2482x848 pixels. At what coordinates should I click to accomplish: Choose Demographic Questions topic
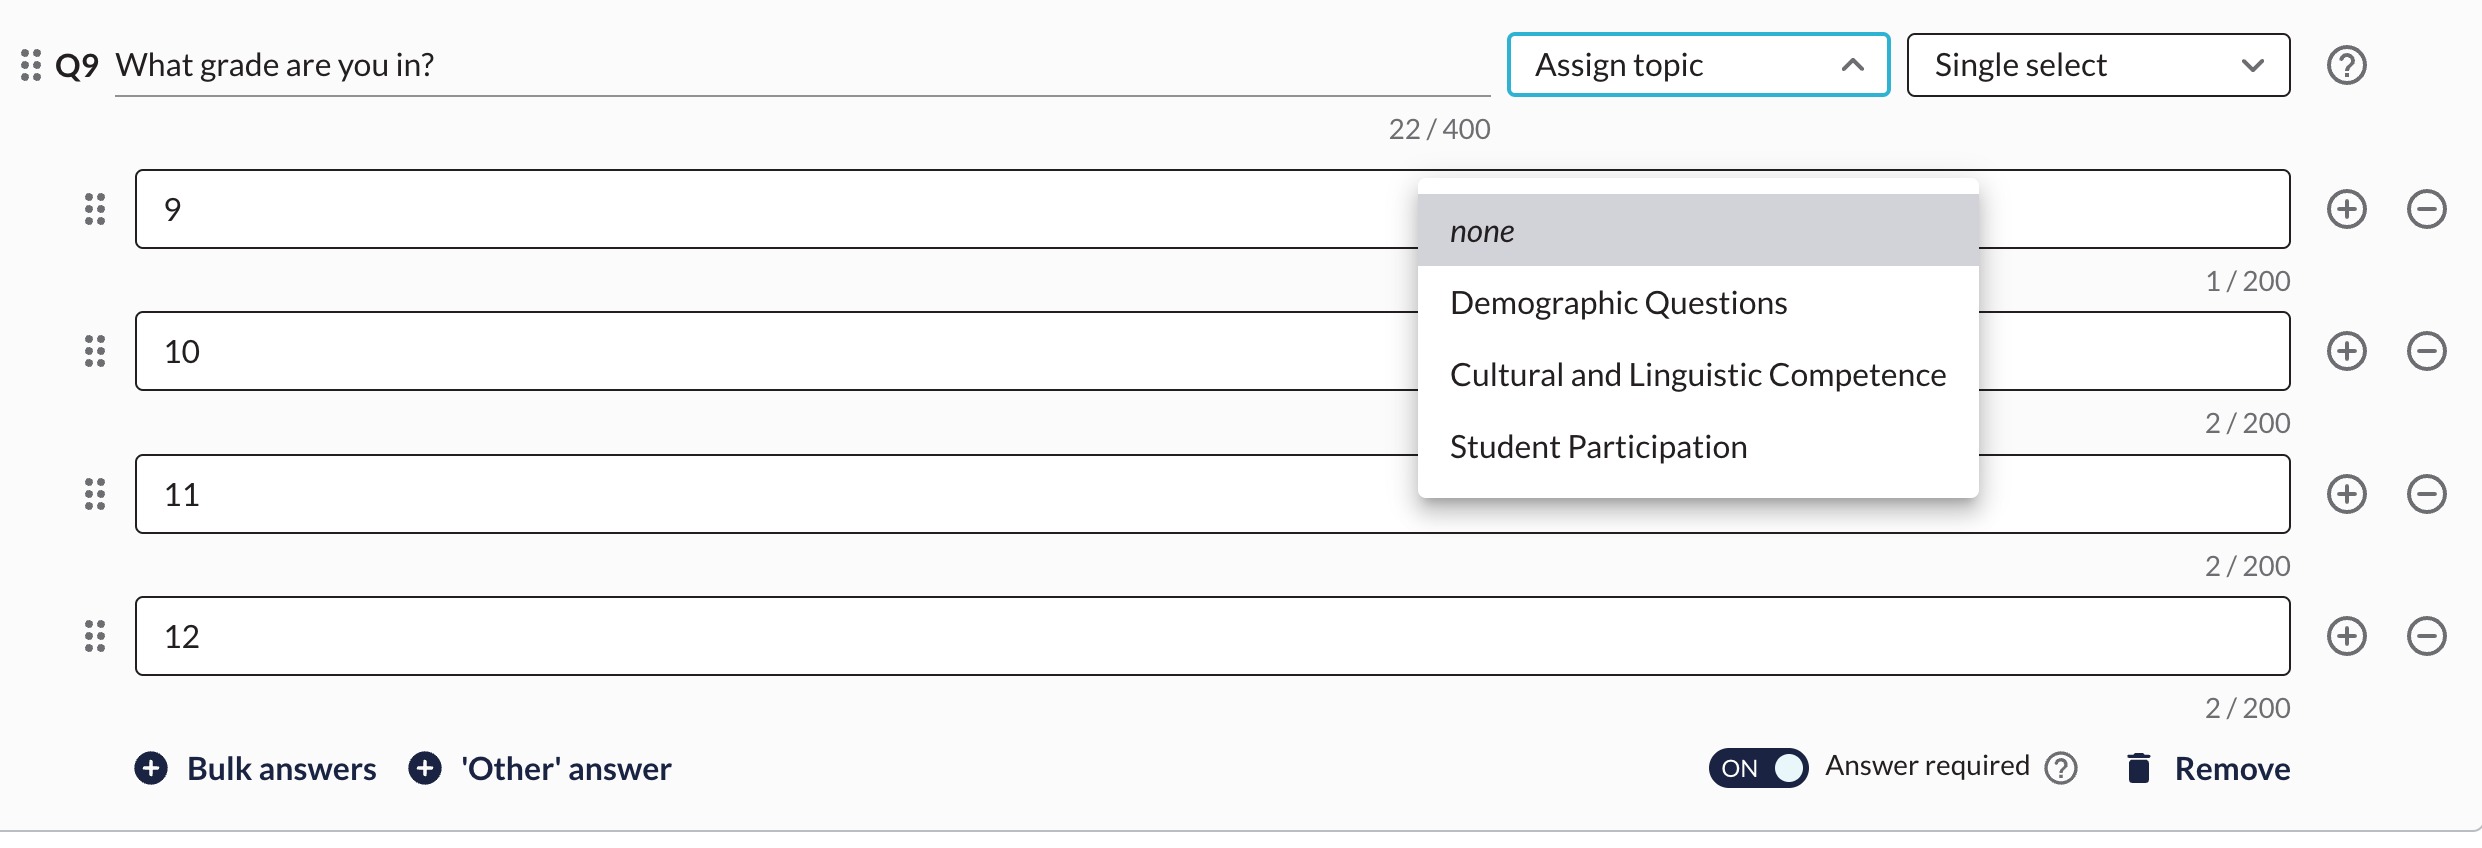[1618, 303]
